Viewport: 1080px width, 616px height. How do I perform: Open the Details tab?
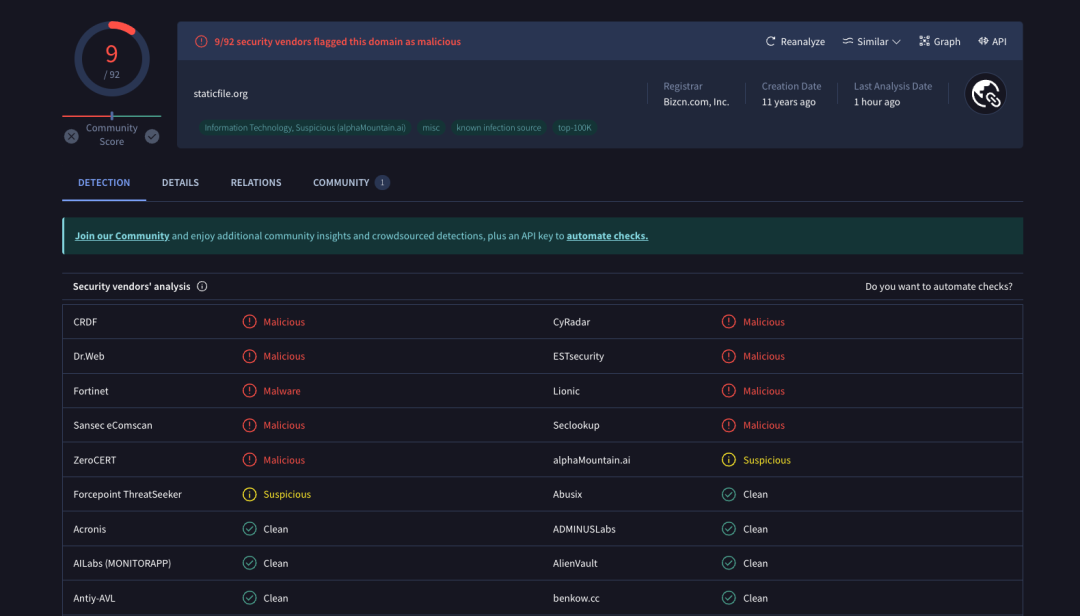click(x=180, y=183)
